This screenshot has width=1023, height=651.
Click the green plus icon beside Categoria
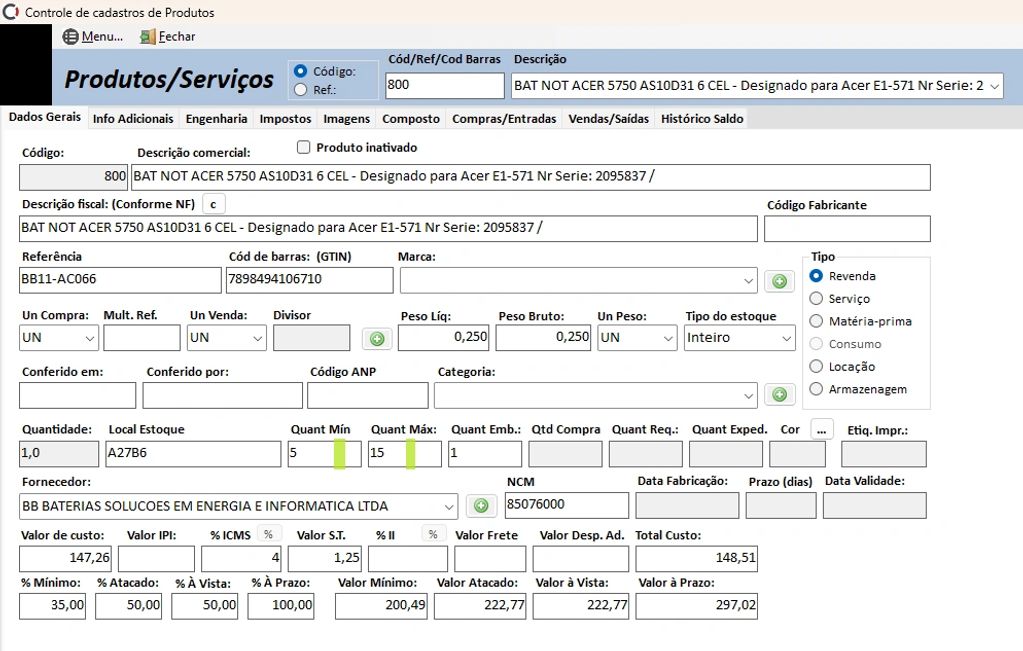pyautogui.click(x=779, y=395)
